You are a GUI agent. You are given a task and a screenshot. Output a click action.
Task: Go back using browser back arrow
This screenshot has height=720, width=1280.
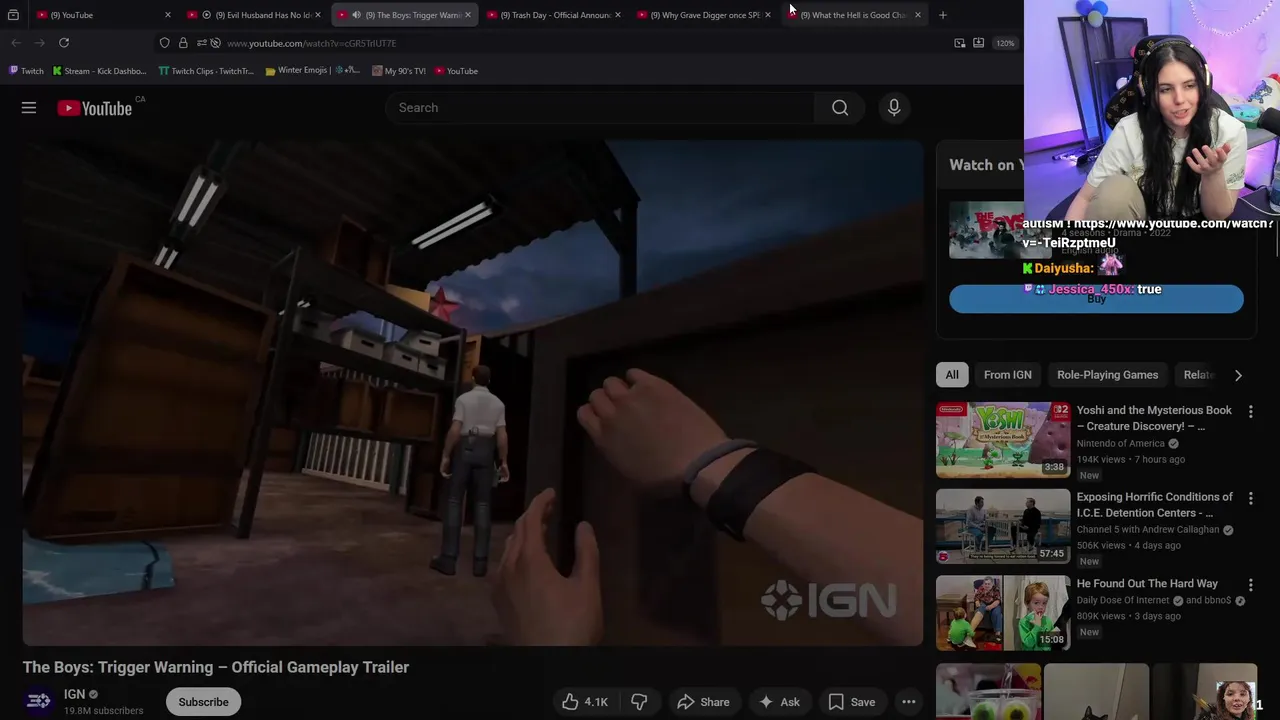coord(16,43)
